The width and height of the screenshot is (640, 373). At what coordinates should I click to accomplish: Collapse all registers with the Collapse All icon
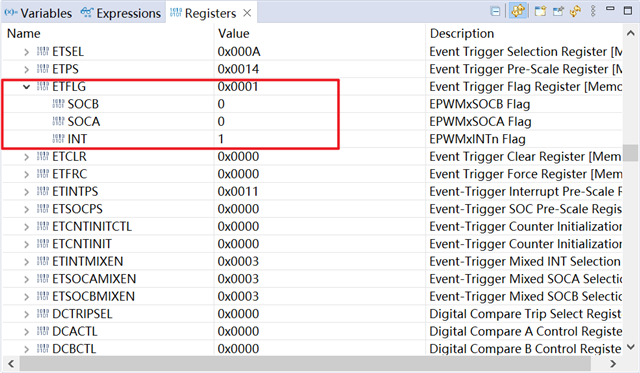[495, 11]
